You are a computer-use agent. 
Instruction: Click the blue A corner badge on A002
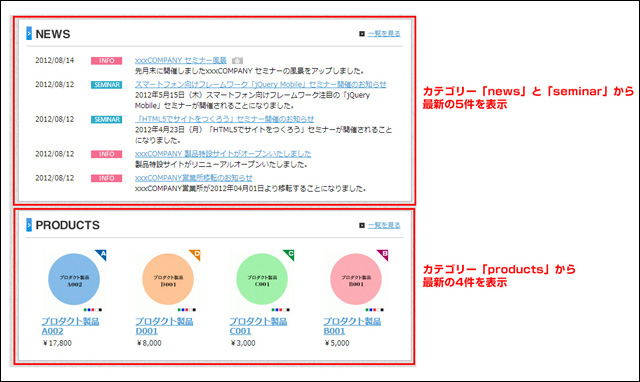pyautogui.click(x=102, y=255)
